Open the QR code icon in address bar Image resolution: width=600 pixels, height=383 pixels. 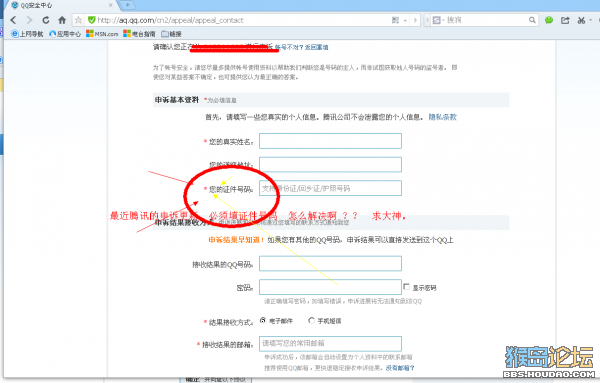coord(395,20)
